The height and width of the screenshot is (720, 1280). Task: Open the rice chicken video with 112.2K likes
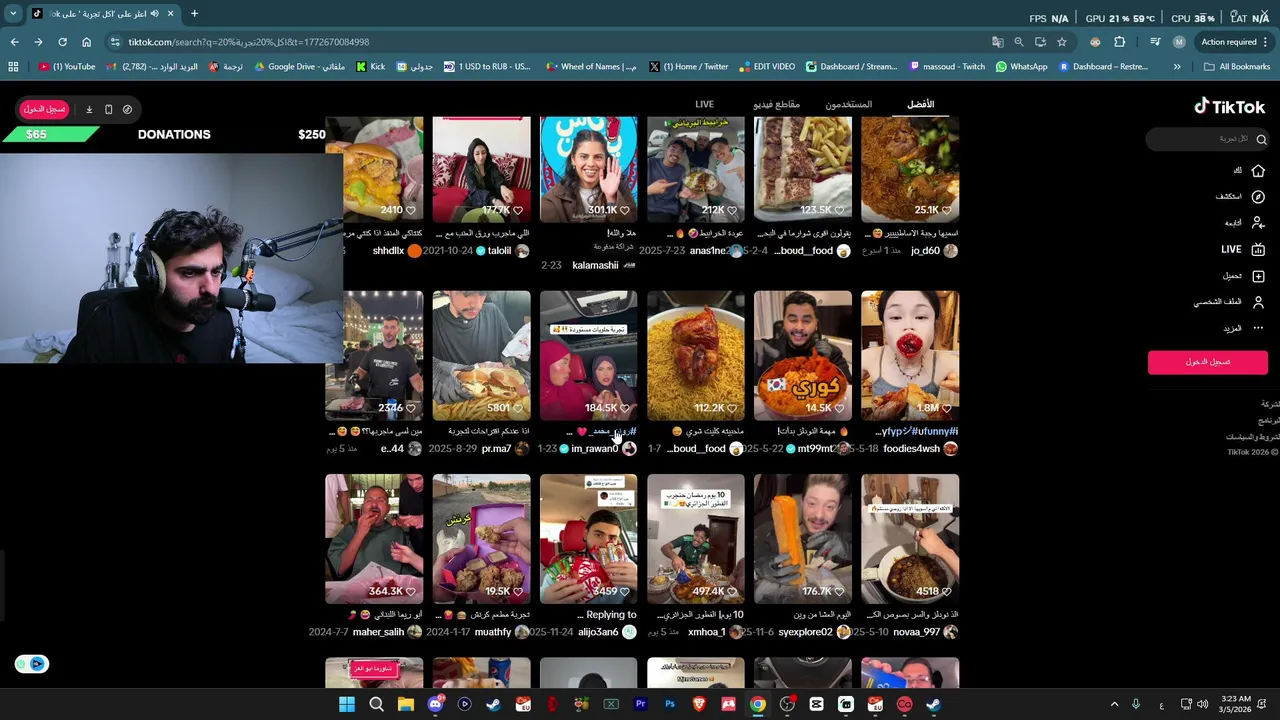pyautogui.click(x=696, y=356)
